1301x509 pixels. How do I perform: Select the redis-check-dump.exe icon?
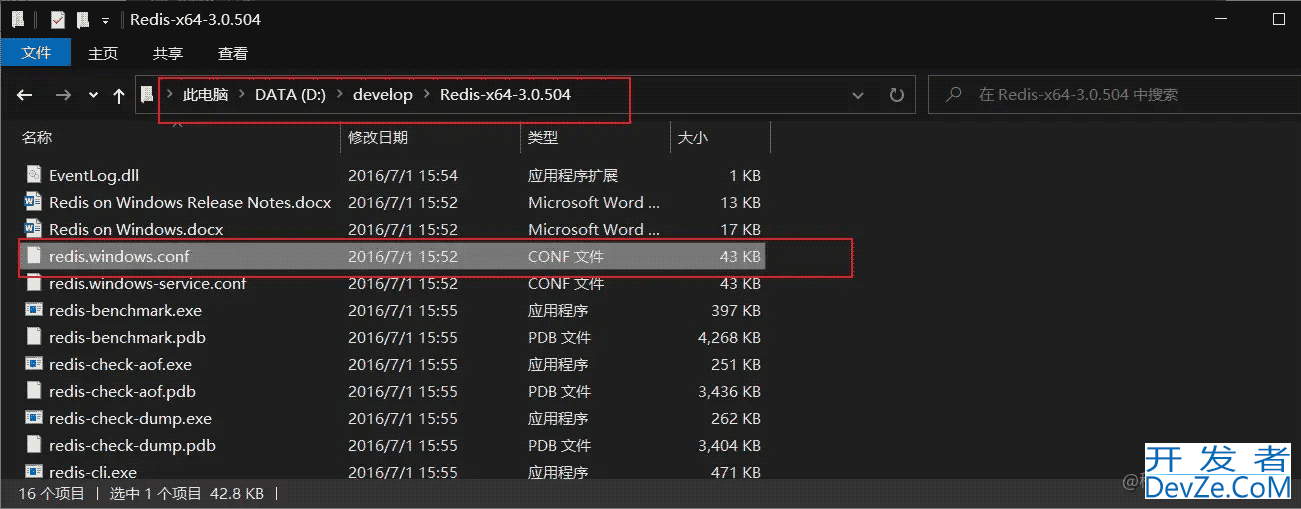pyautogui.click(x=34, y=418)
